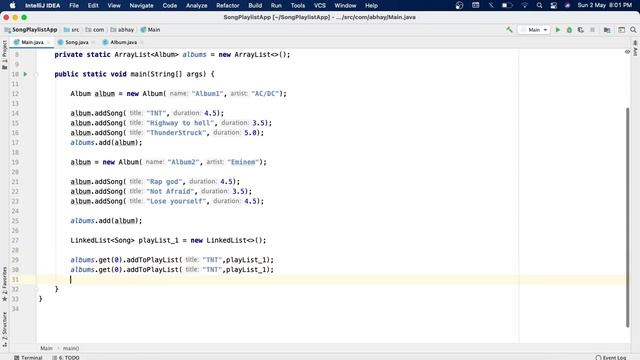Open the File menu
The width and height of the screenshot is (640, 360).
point(74,6)
